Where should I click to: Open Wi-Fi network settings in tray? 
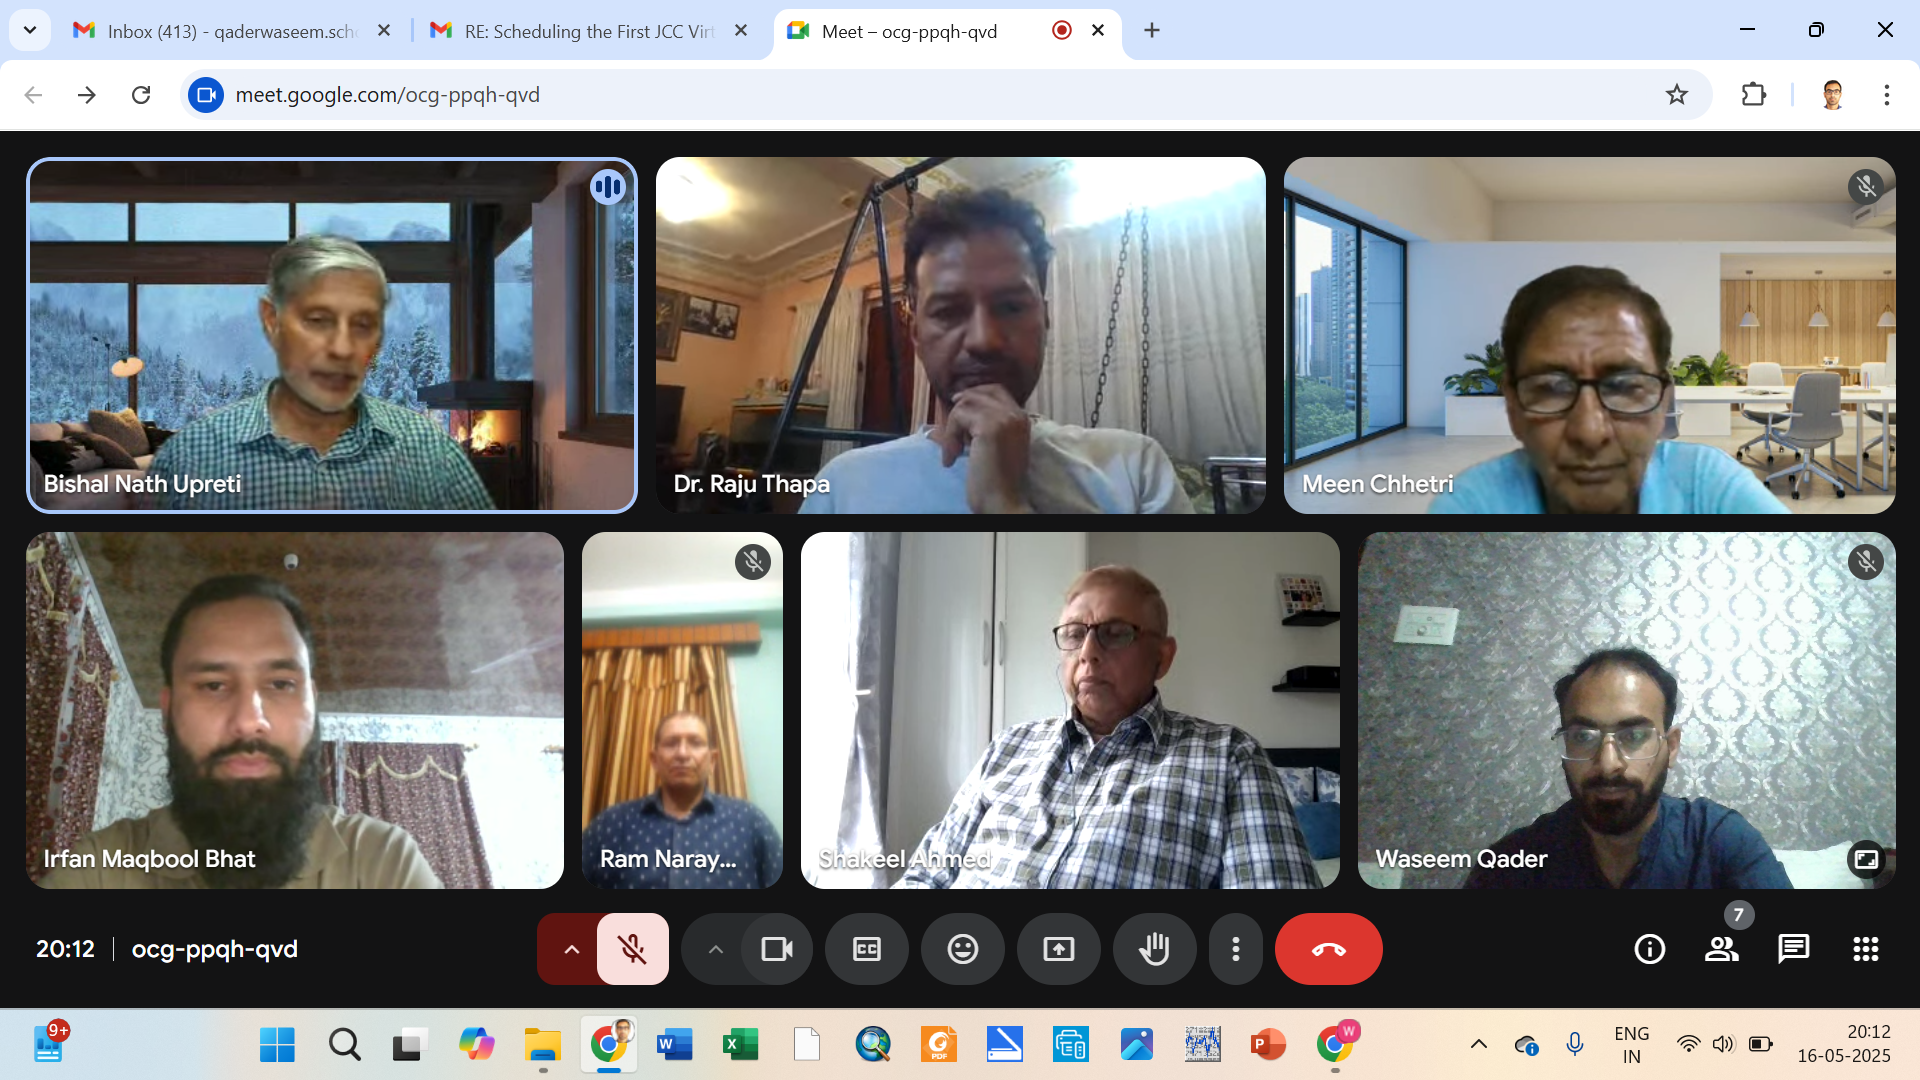tap(1688, 1045)
